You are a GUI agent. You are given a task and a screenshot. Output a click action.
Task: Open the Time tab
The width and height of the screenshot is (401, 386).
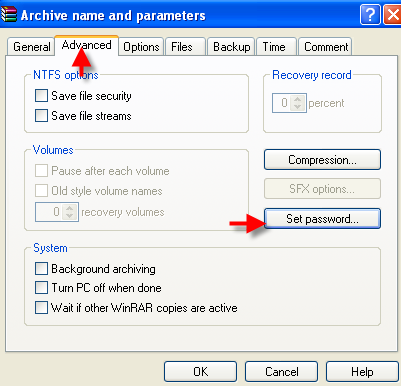pyautogui.click(x=274, y=47)
